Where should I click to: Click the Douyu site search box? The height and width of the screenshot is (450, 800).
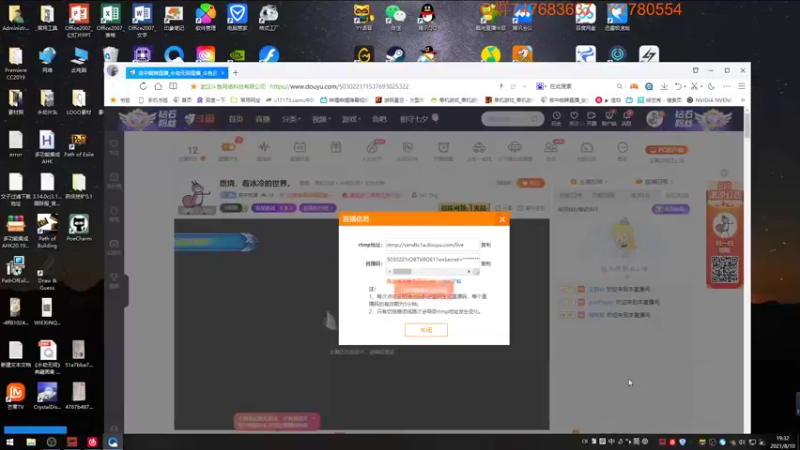click(512, 119)
